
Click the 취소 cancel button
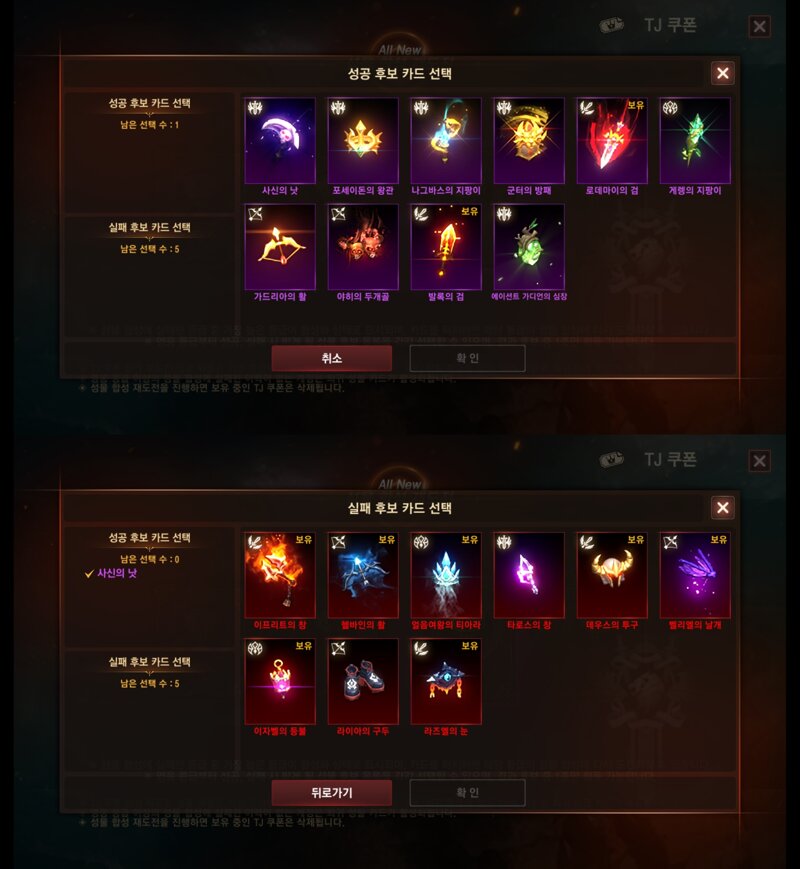[x=332, y=358]
